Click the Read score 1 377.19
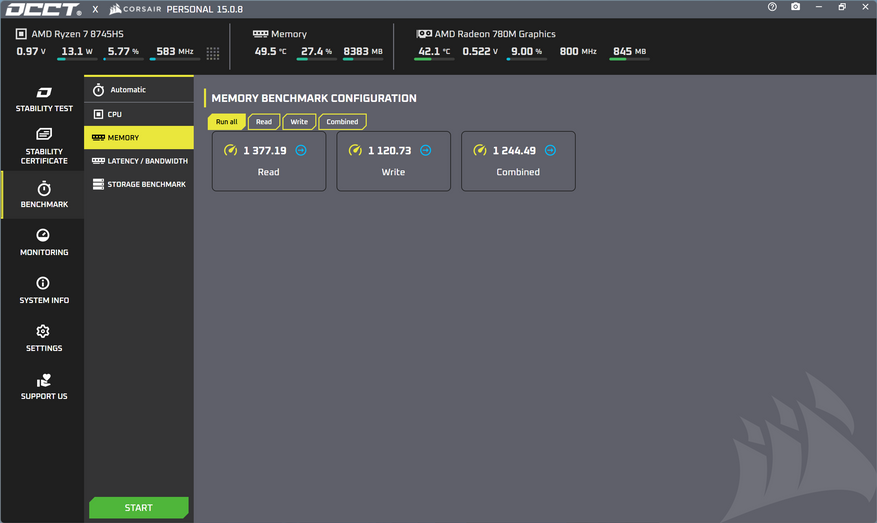This screenshot has width=877, height=523. 265,150
